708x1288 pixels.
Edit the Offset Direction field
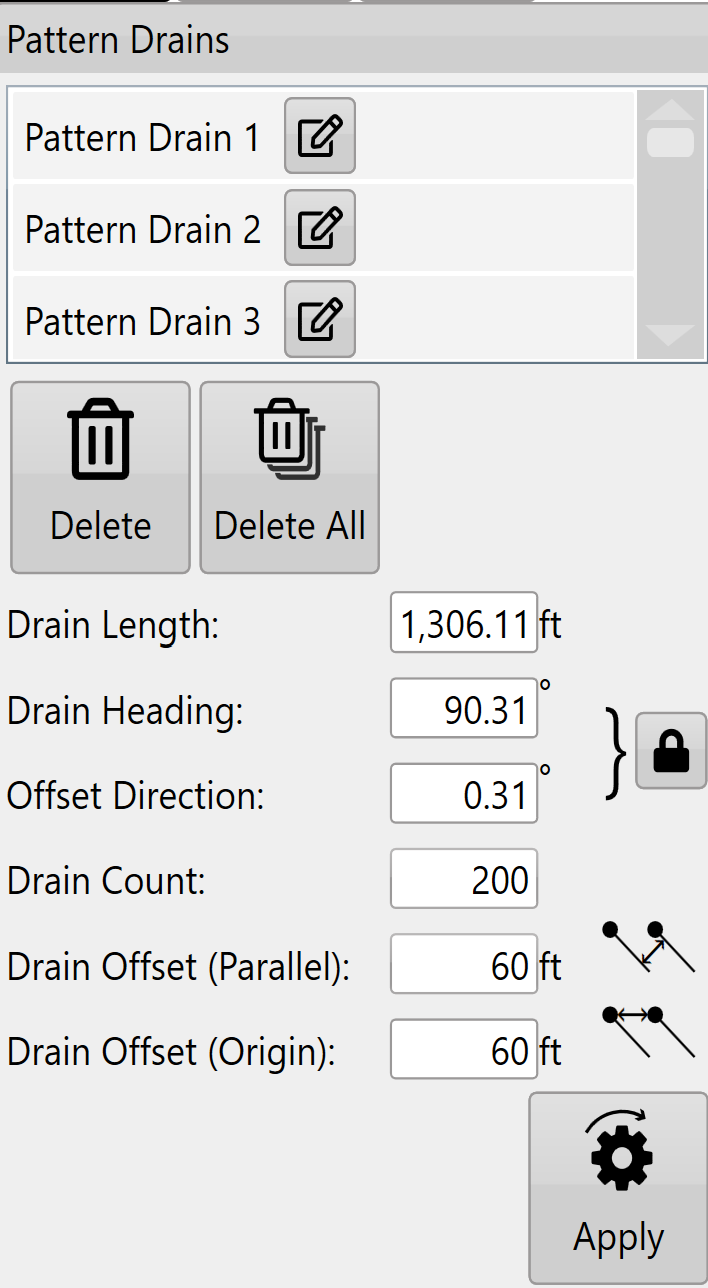tap(464, 793)
